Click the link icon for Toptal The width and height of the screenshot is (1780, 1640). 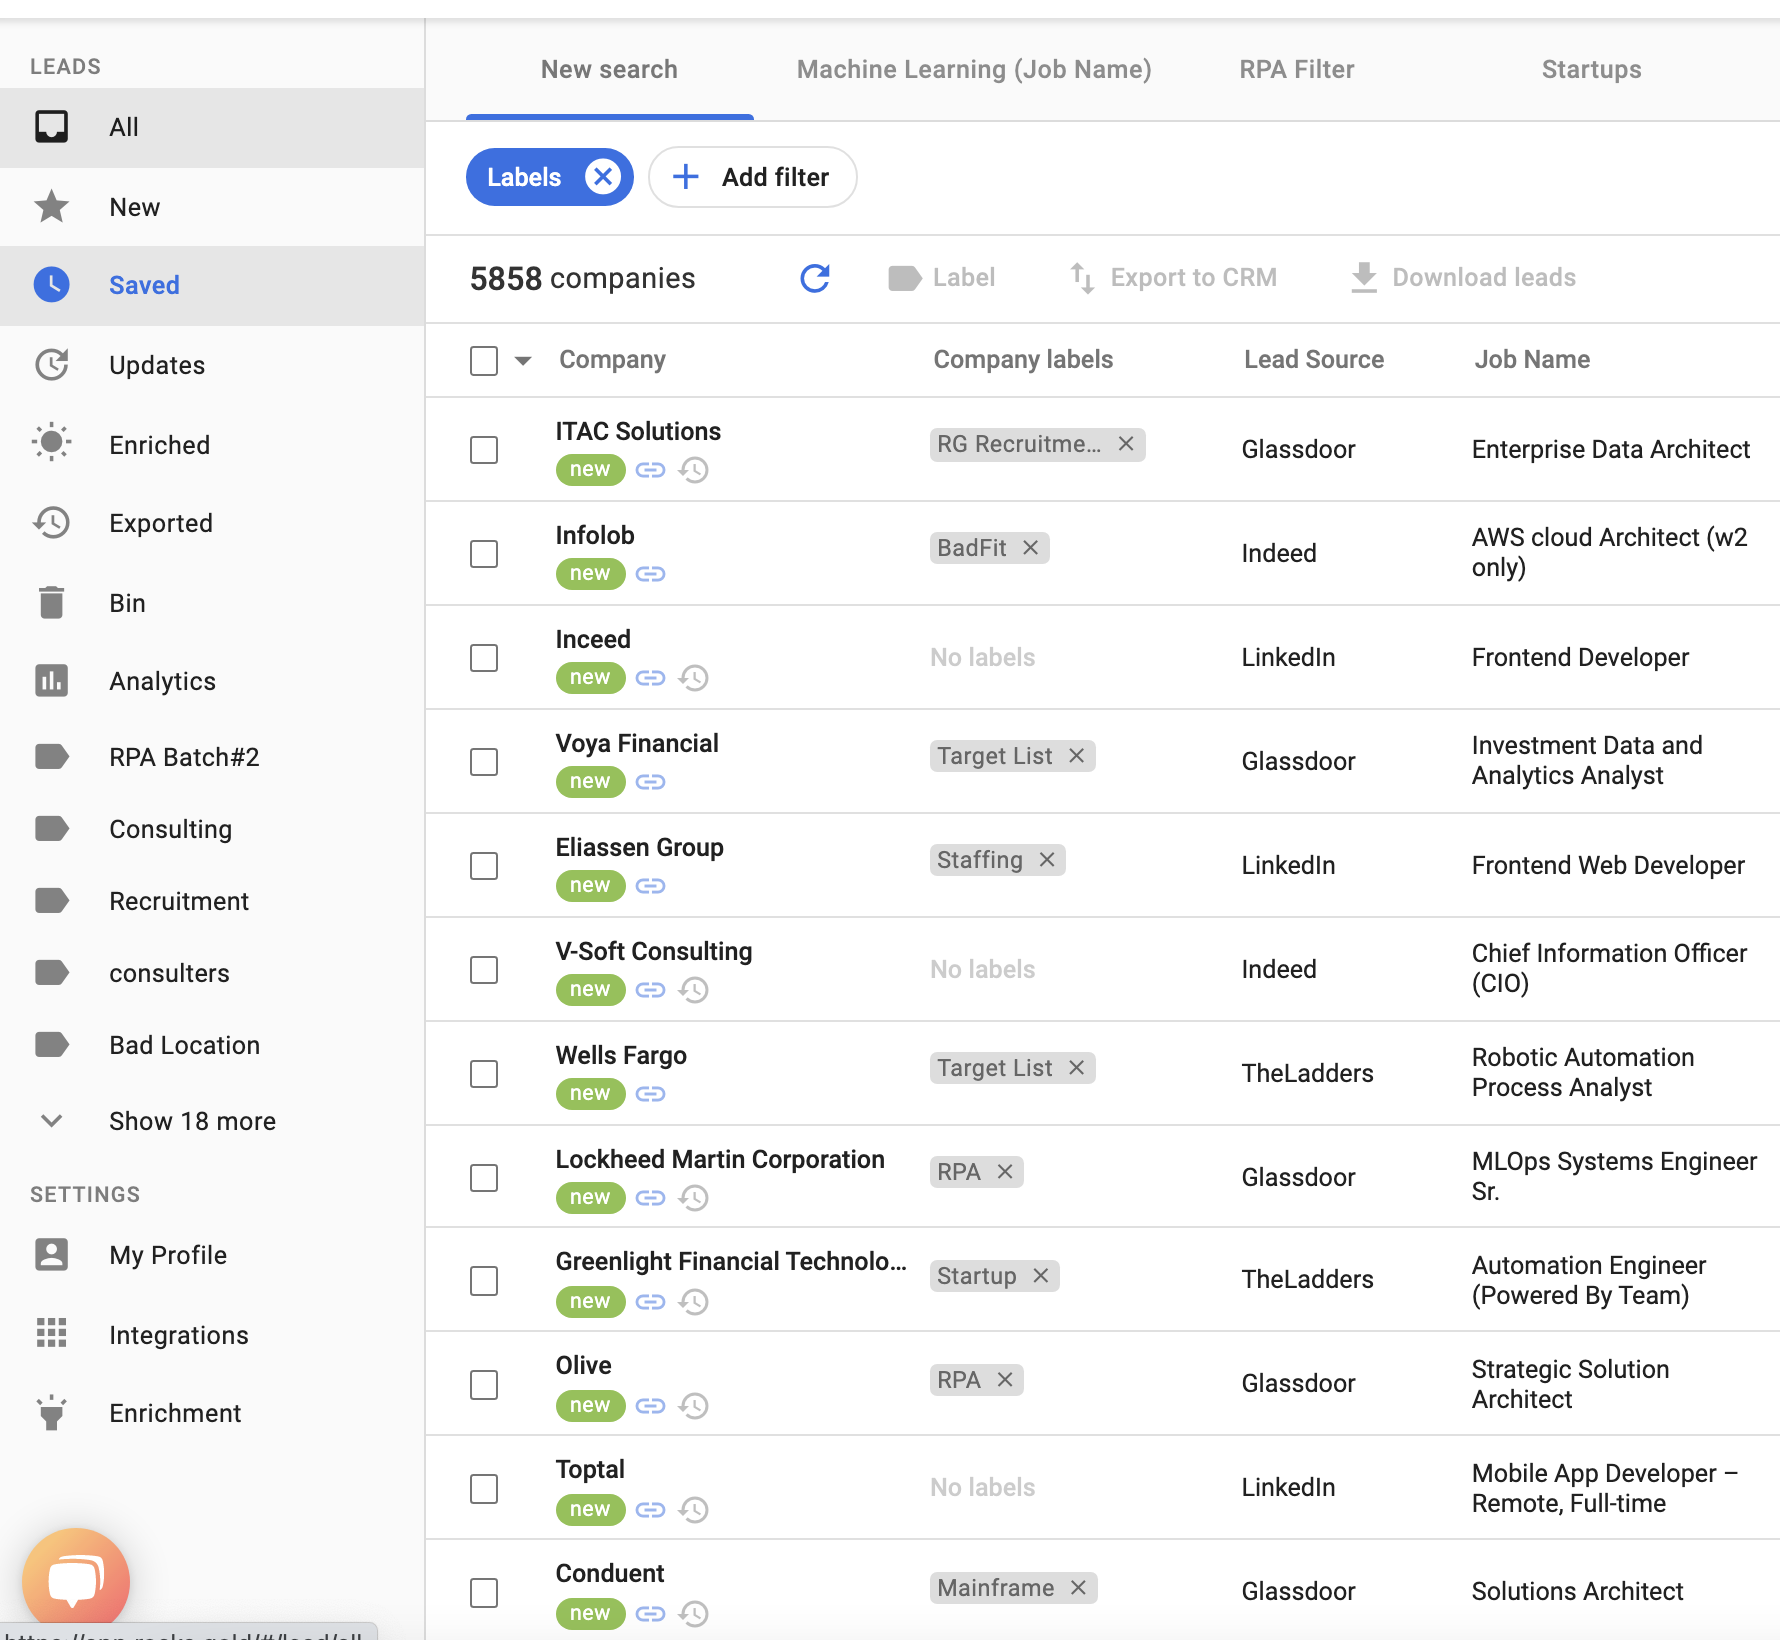650,1510
